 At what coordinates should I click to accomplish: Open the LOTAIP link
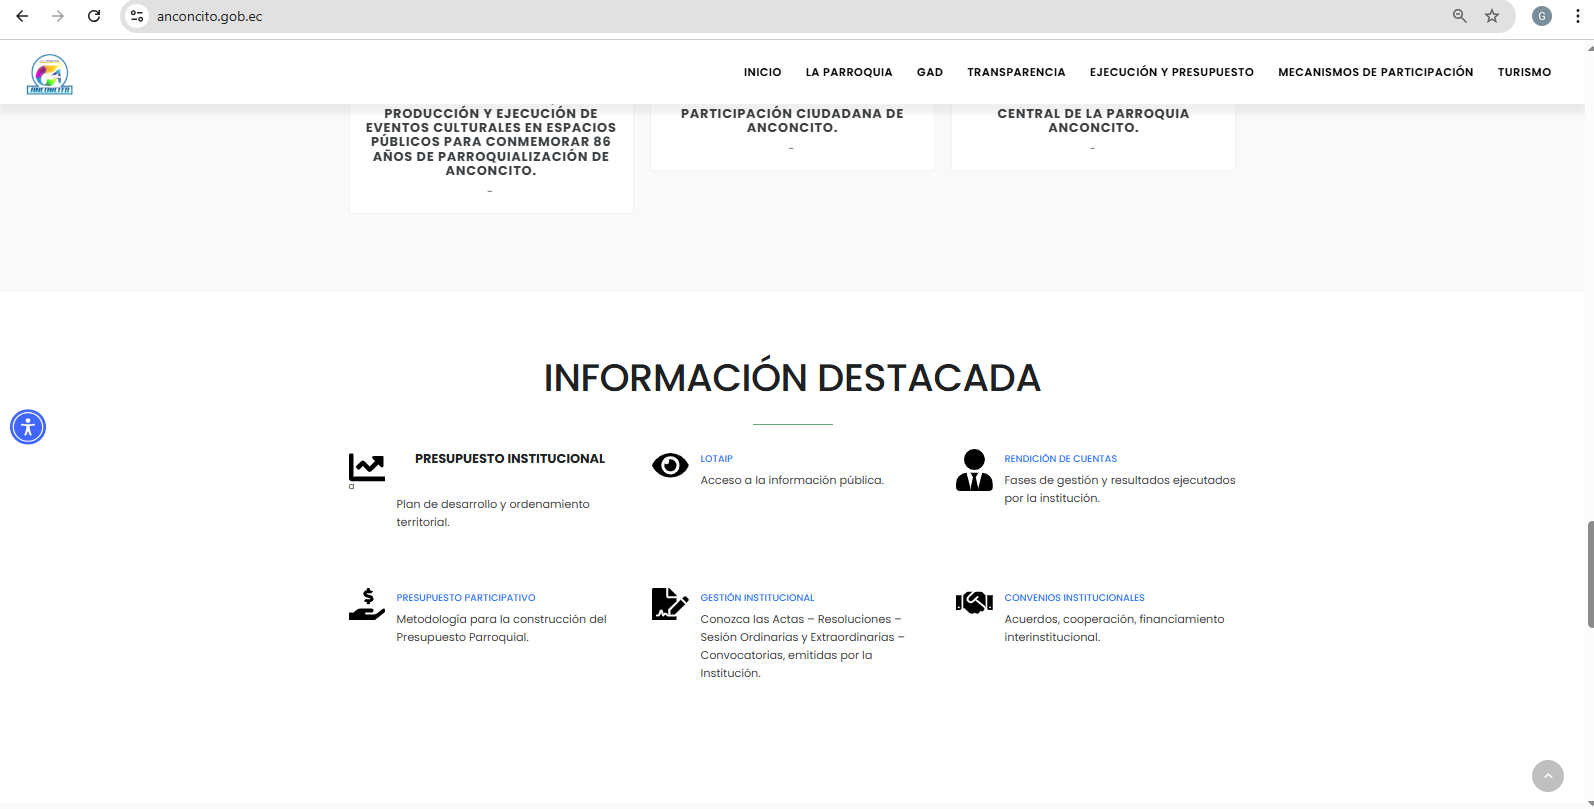[x=716, y=459]
